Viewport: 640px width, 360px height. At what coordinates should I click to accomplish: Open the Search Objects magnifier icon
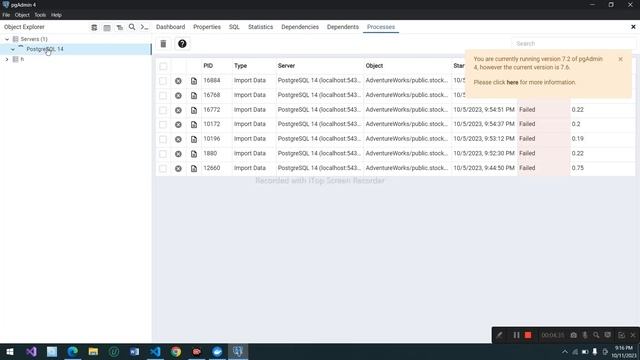tap(132, 27)
